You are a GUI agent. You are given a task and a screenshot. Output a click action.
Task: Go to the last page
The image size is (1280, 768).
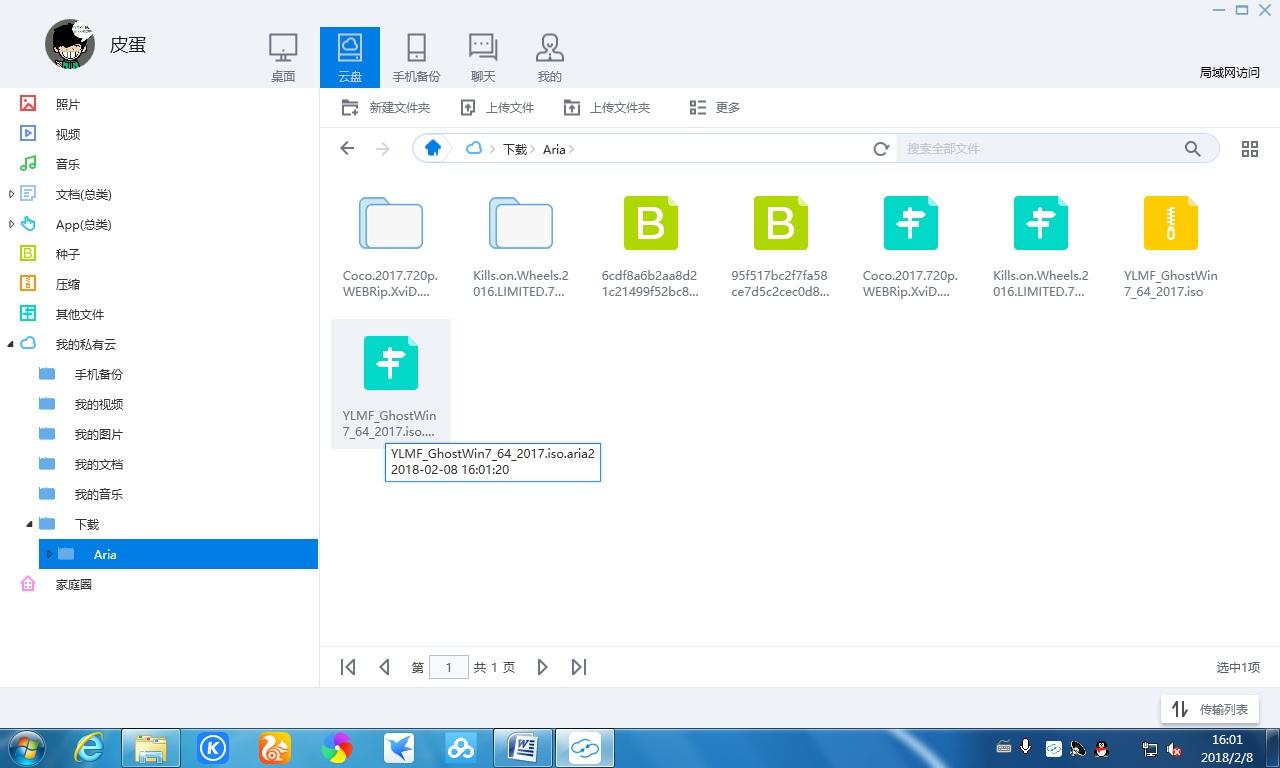[x=579, y=667]
